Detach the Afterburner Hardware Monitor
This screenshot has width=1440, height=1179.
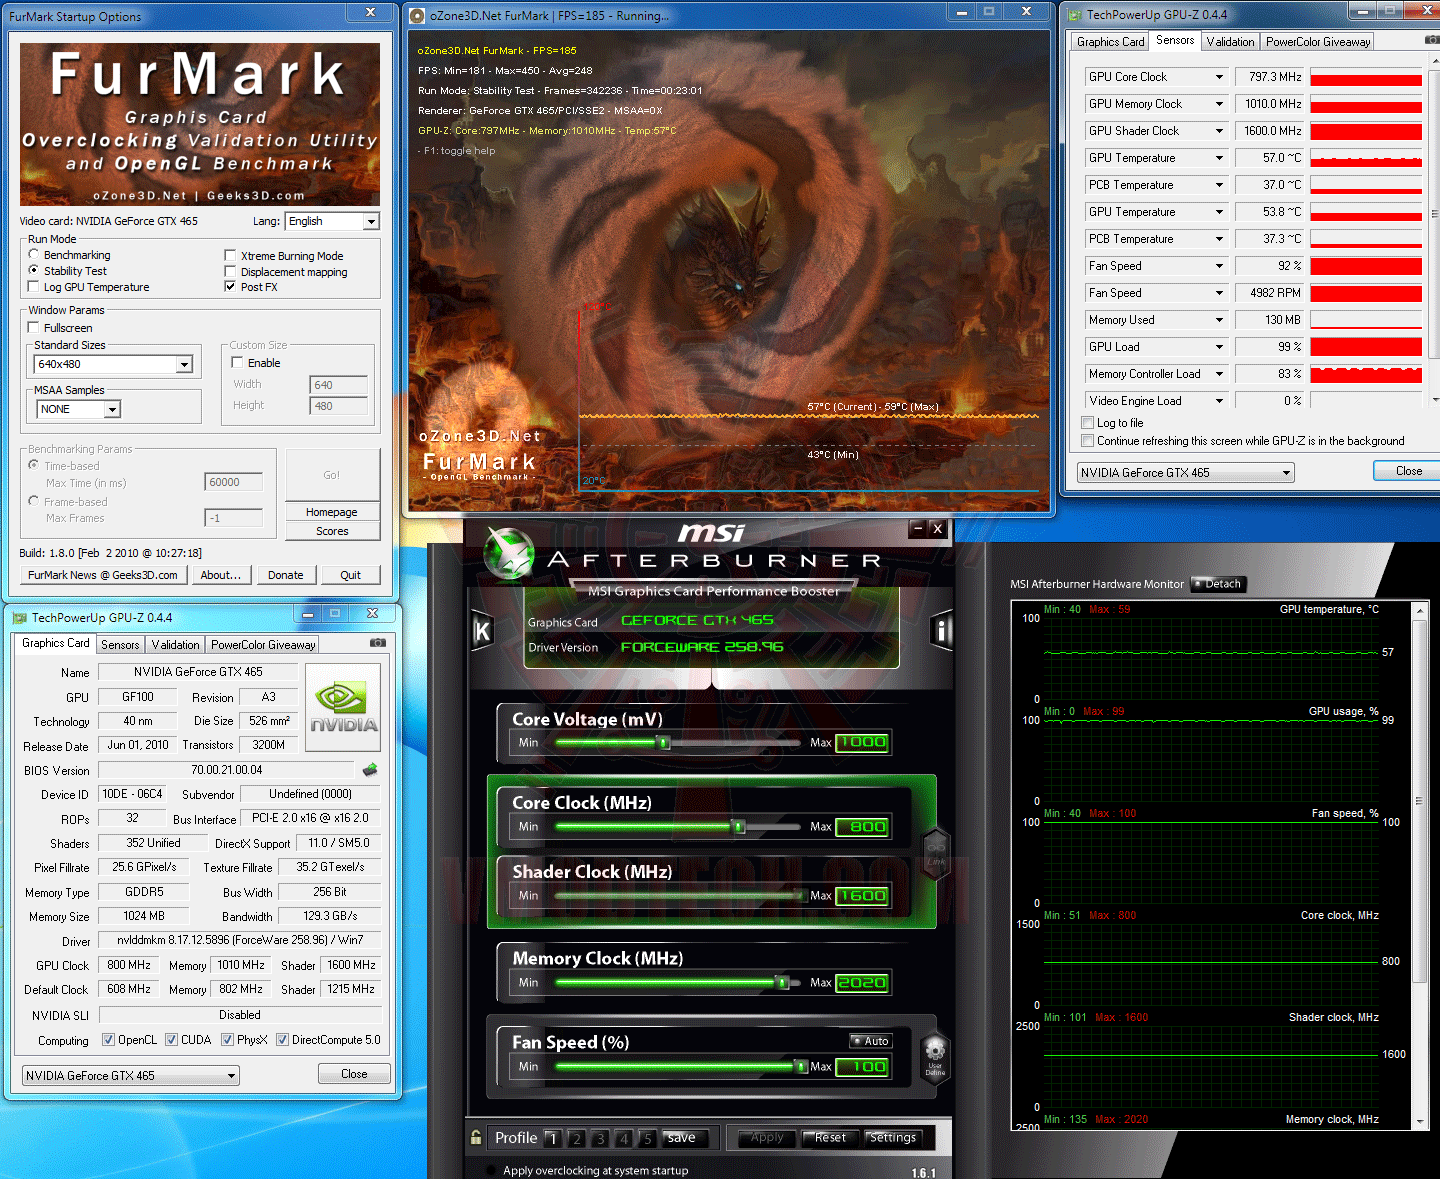click(1218, 584)
